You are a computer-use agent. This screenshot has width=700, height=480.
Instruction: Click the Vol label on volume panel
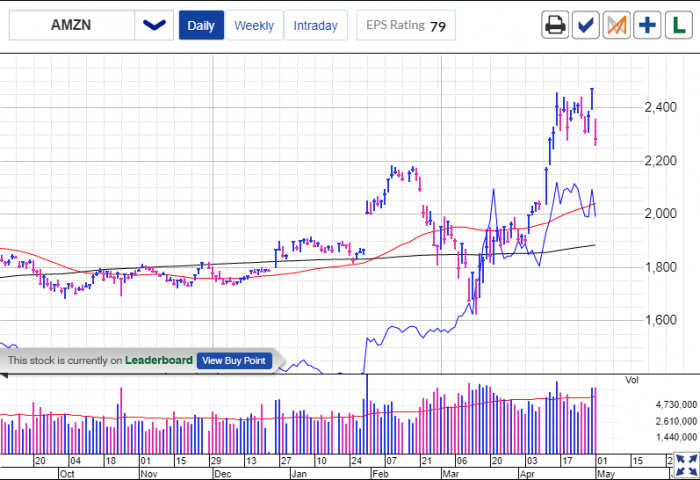coord(631,380)
